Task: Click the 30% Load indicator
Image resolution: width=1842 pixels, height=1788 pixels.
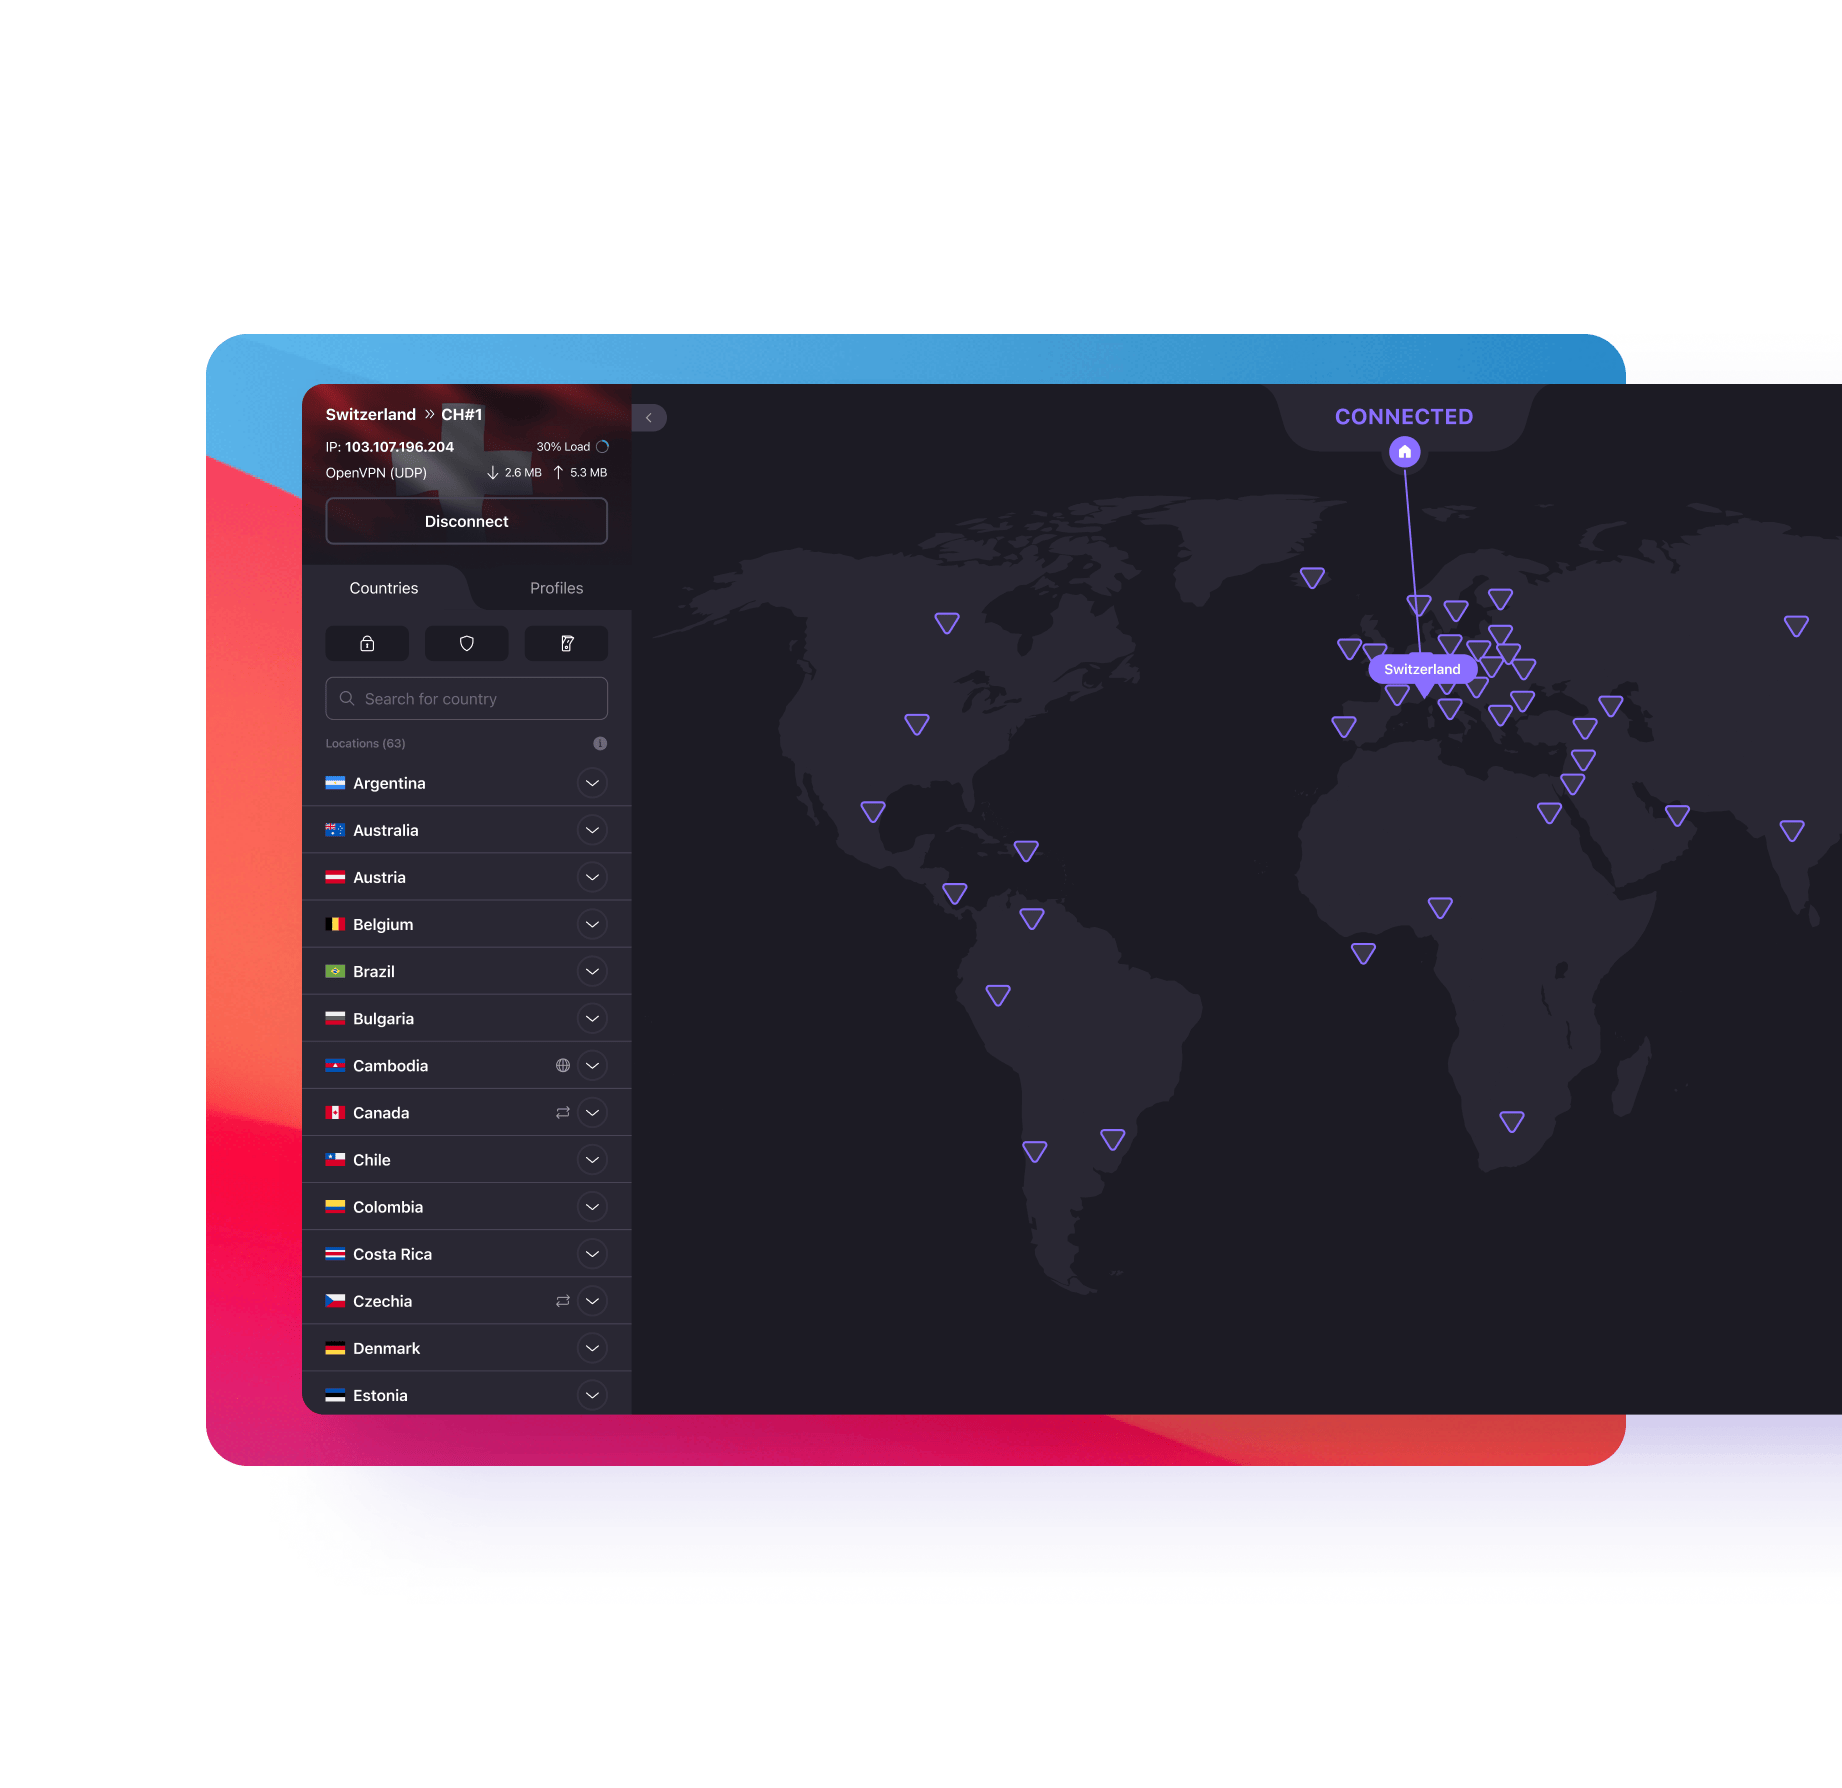Action: coord(562,446)
